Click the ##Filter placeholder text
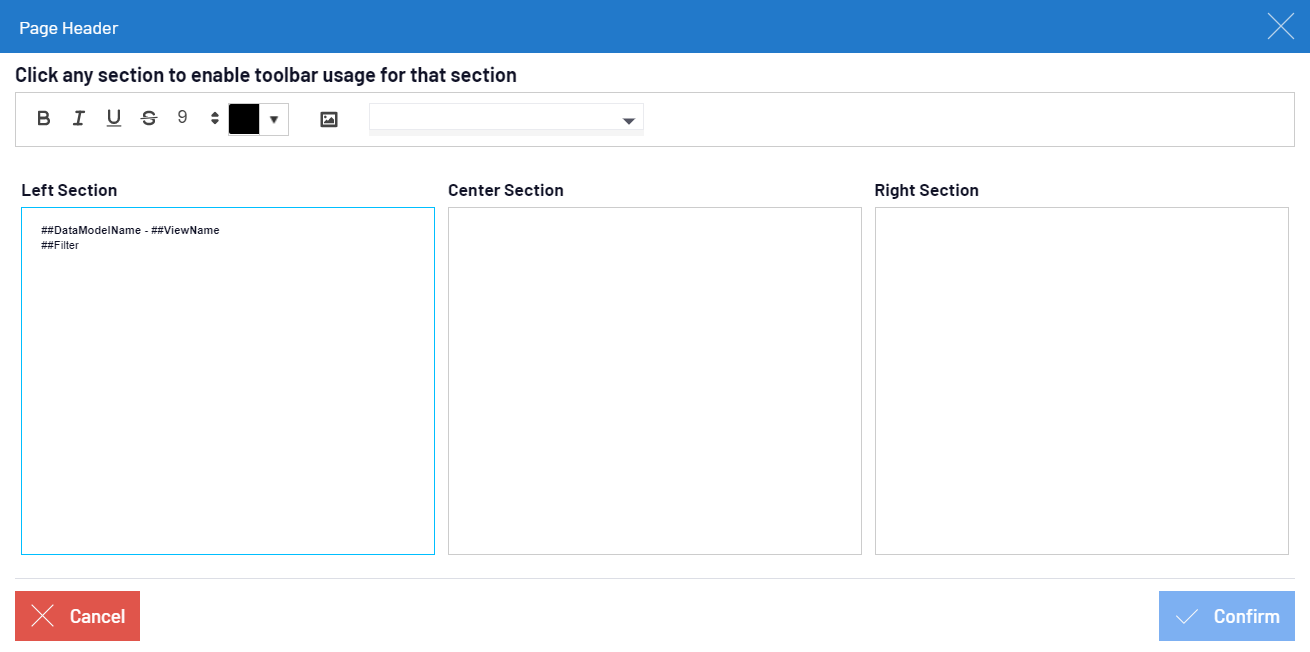This screenshot has width=1310, height=652. [x=60, y=246]
